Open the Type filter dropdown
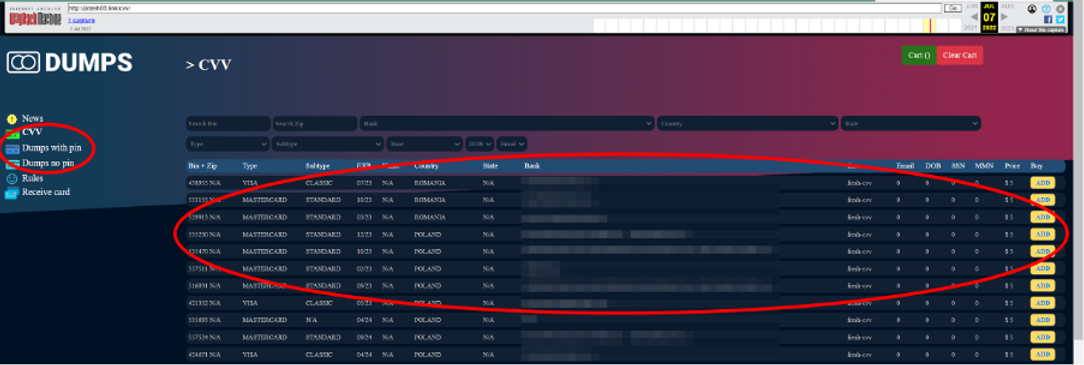The image size is (1084, 365). (227, 144)
